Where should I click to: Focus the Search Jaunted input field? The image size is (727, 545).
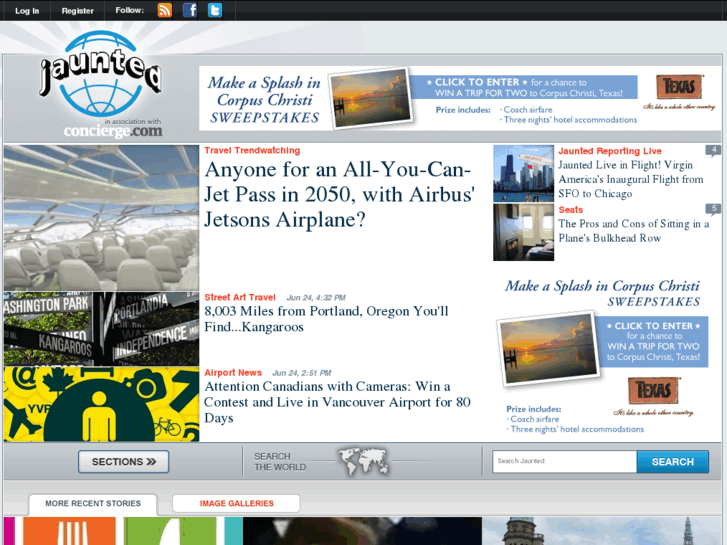565,462
